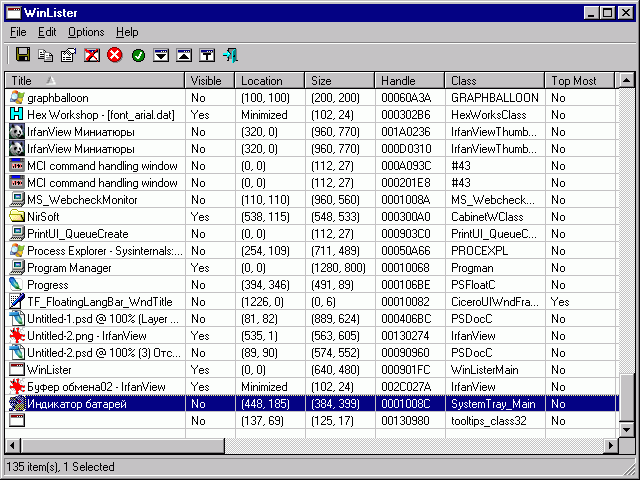Click the window icon crossed with red X

coord(91,55)
